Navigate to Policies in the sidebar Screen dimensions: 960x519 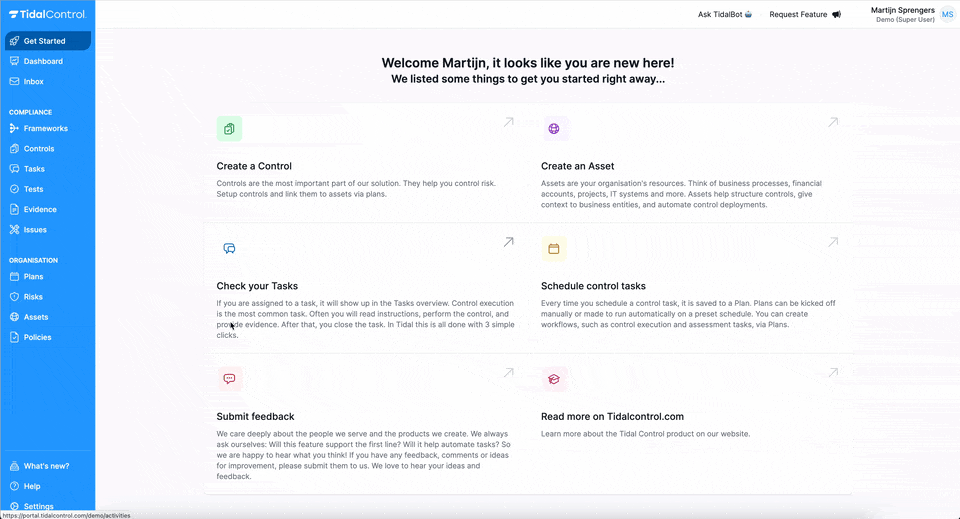pos(37,337)
